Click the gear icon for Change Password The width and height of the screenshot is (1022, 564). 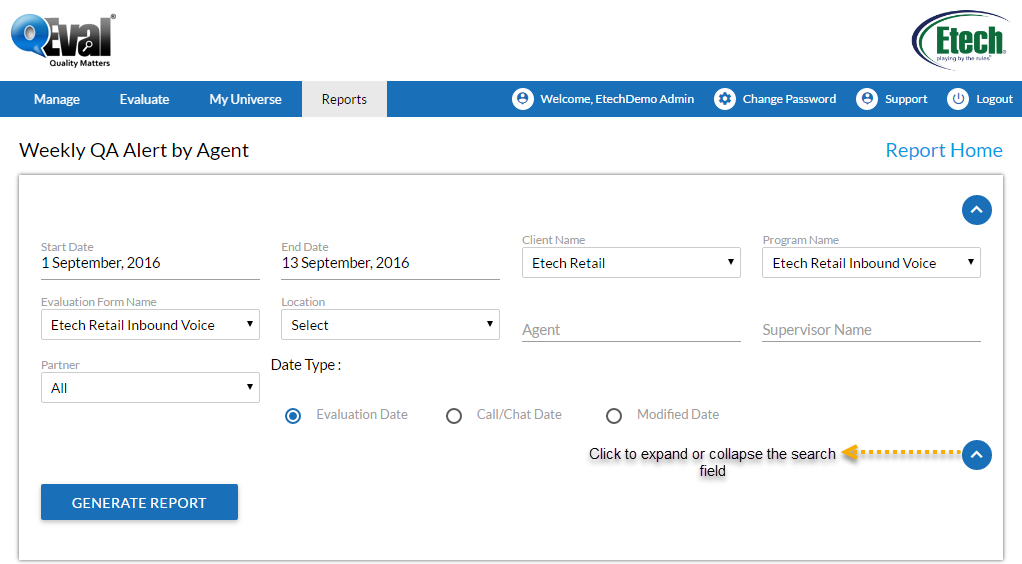(x=725, y=99)
